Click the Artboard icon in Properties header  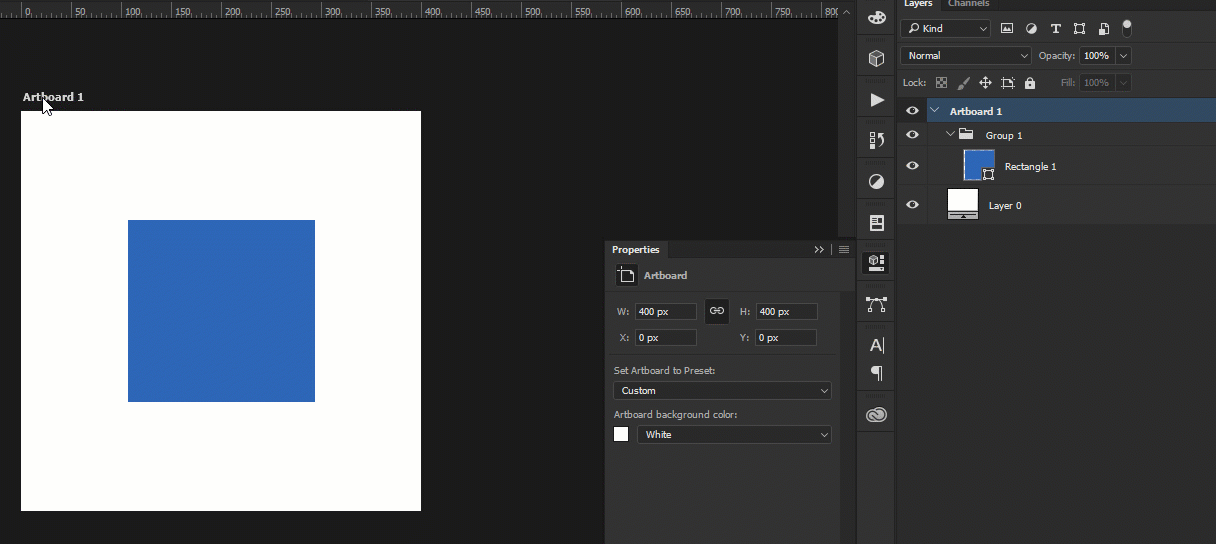[x=626, y=275]
